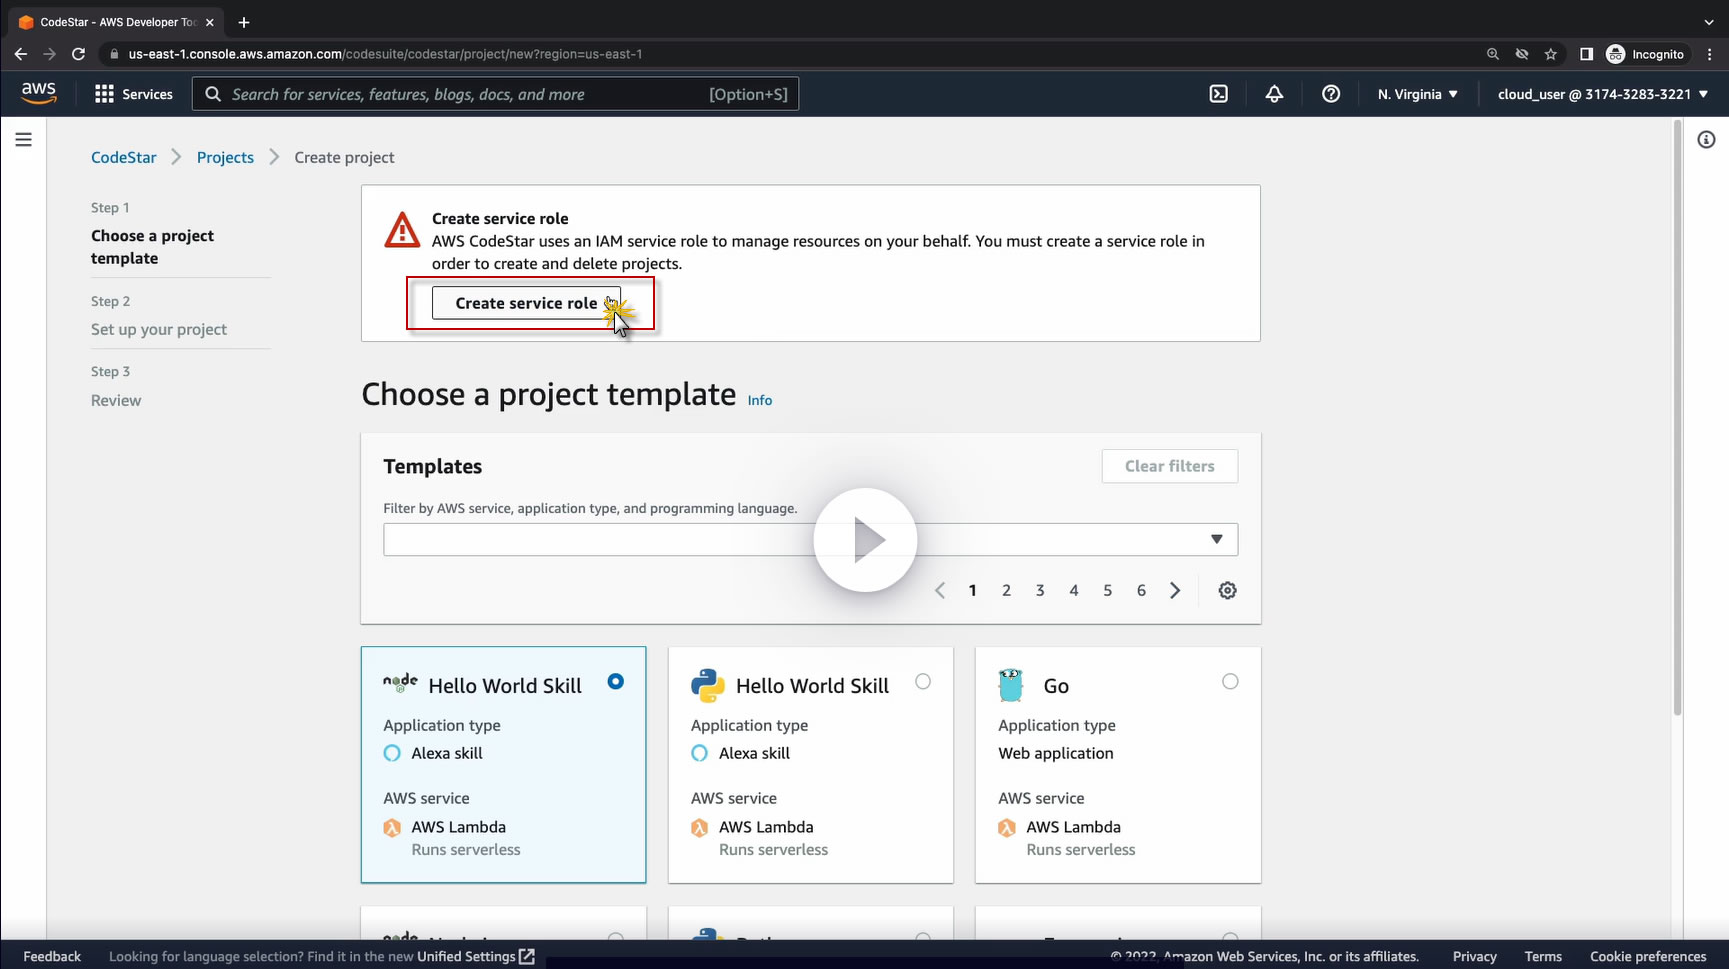Bookmark this page with the star icon

pyautogui.click(x=1551, y=54)
